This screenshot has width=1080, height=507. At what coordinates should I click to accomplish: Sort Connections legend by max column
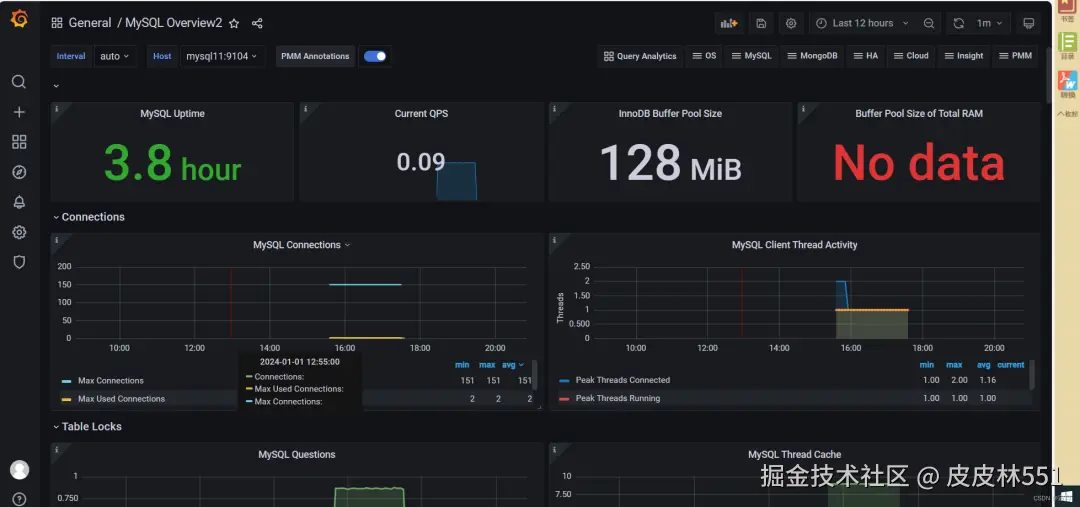point(487,365)
